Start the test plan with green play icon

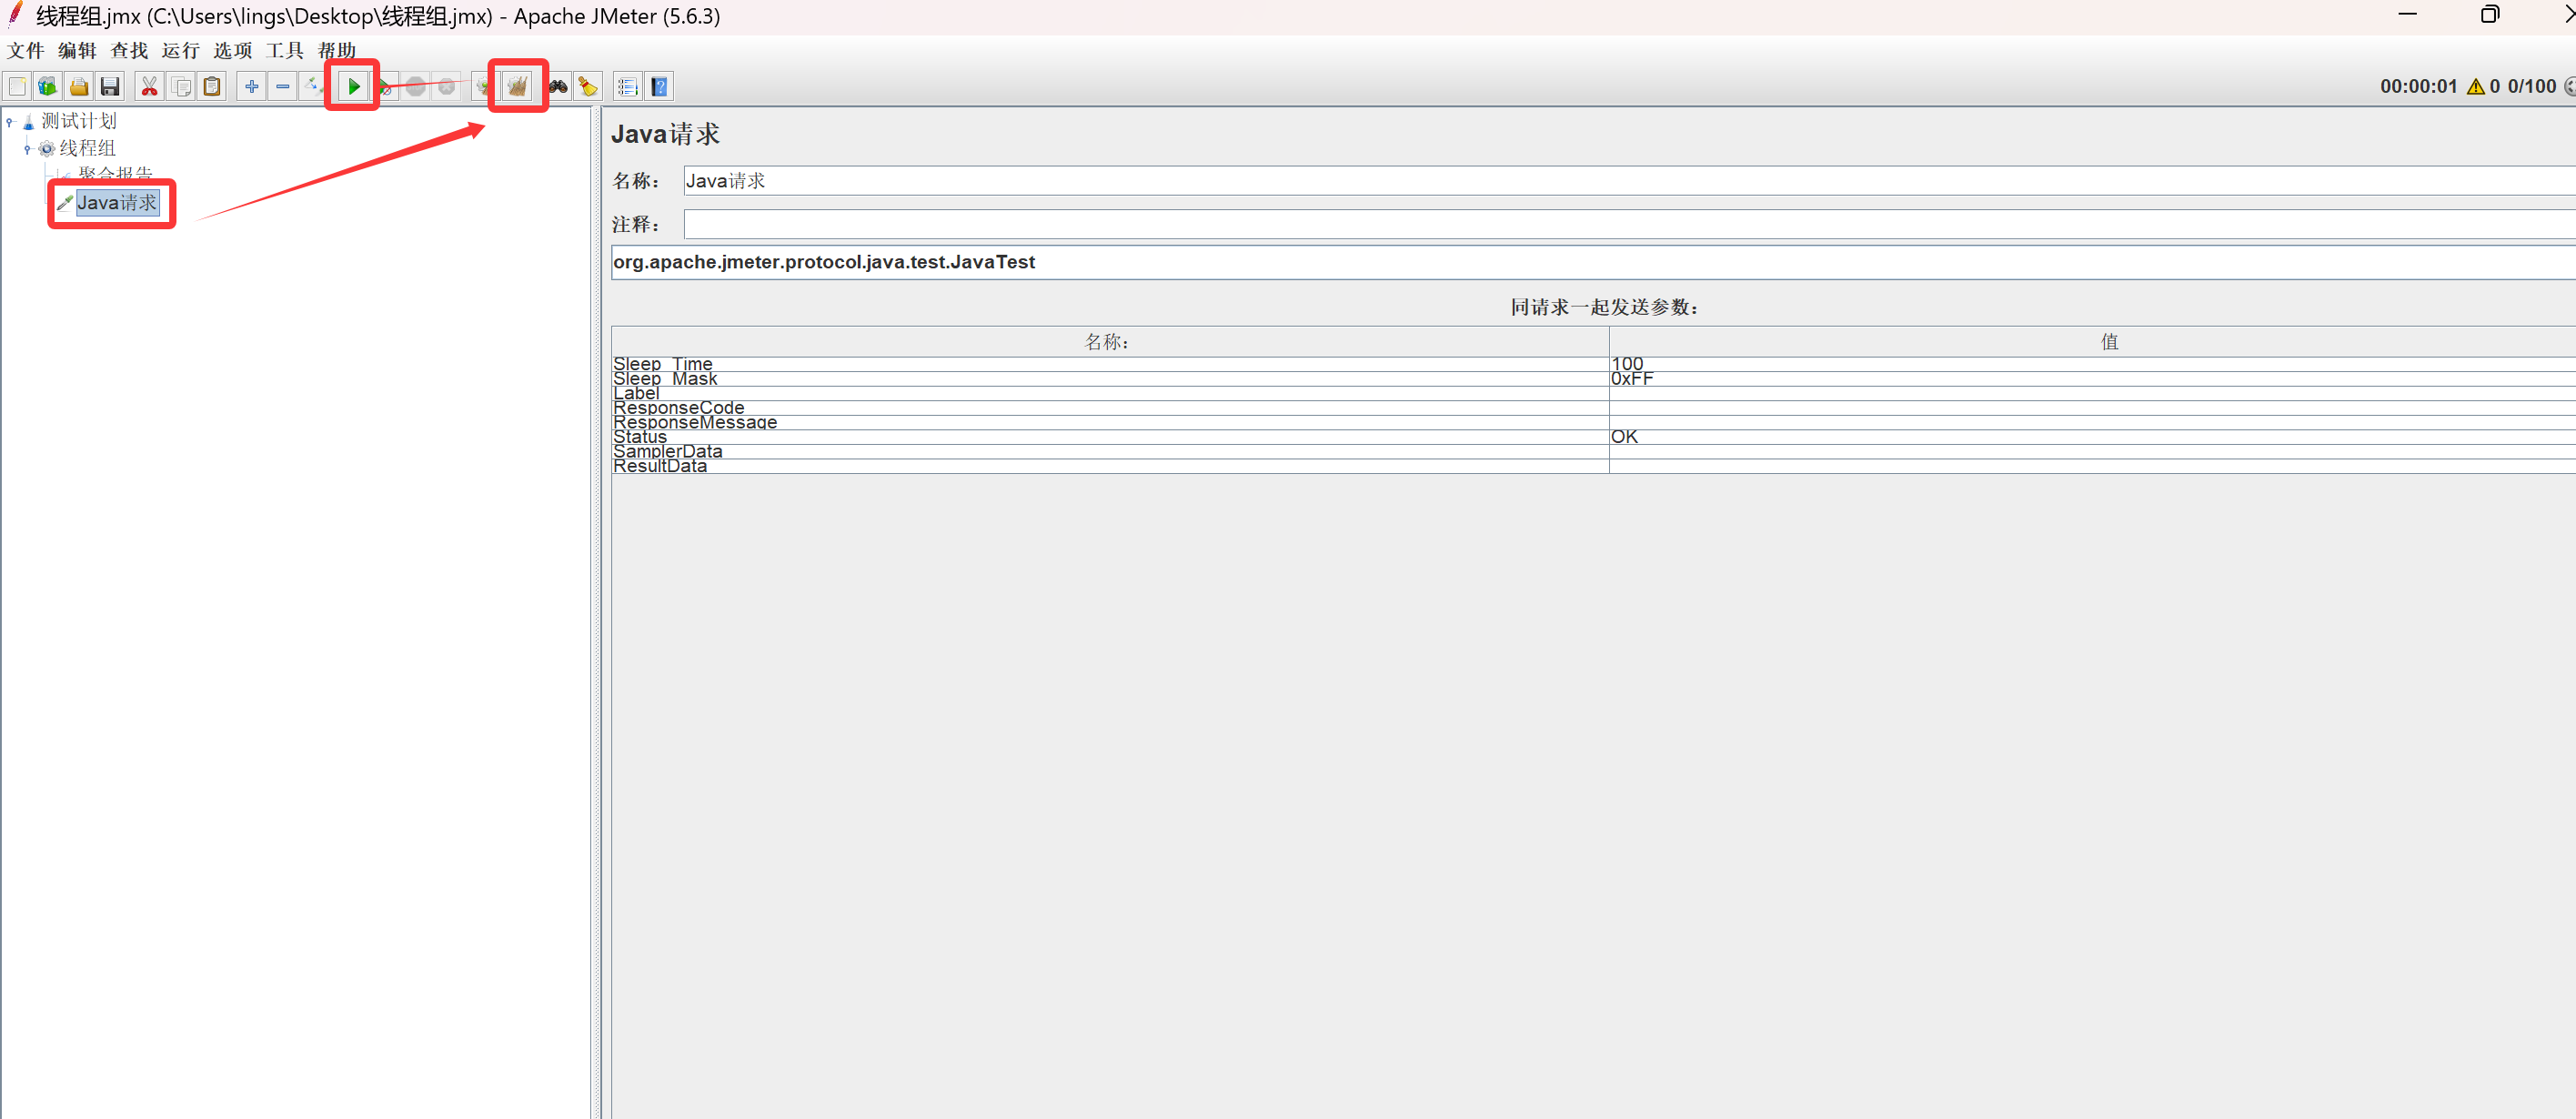click(352, 86)
